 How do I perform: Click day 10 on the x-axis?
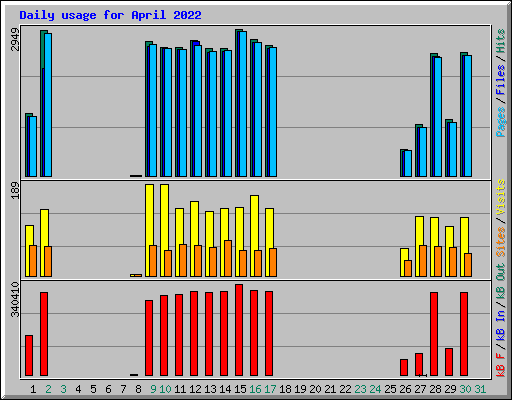(x=165, y=389)
